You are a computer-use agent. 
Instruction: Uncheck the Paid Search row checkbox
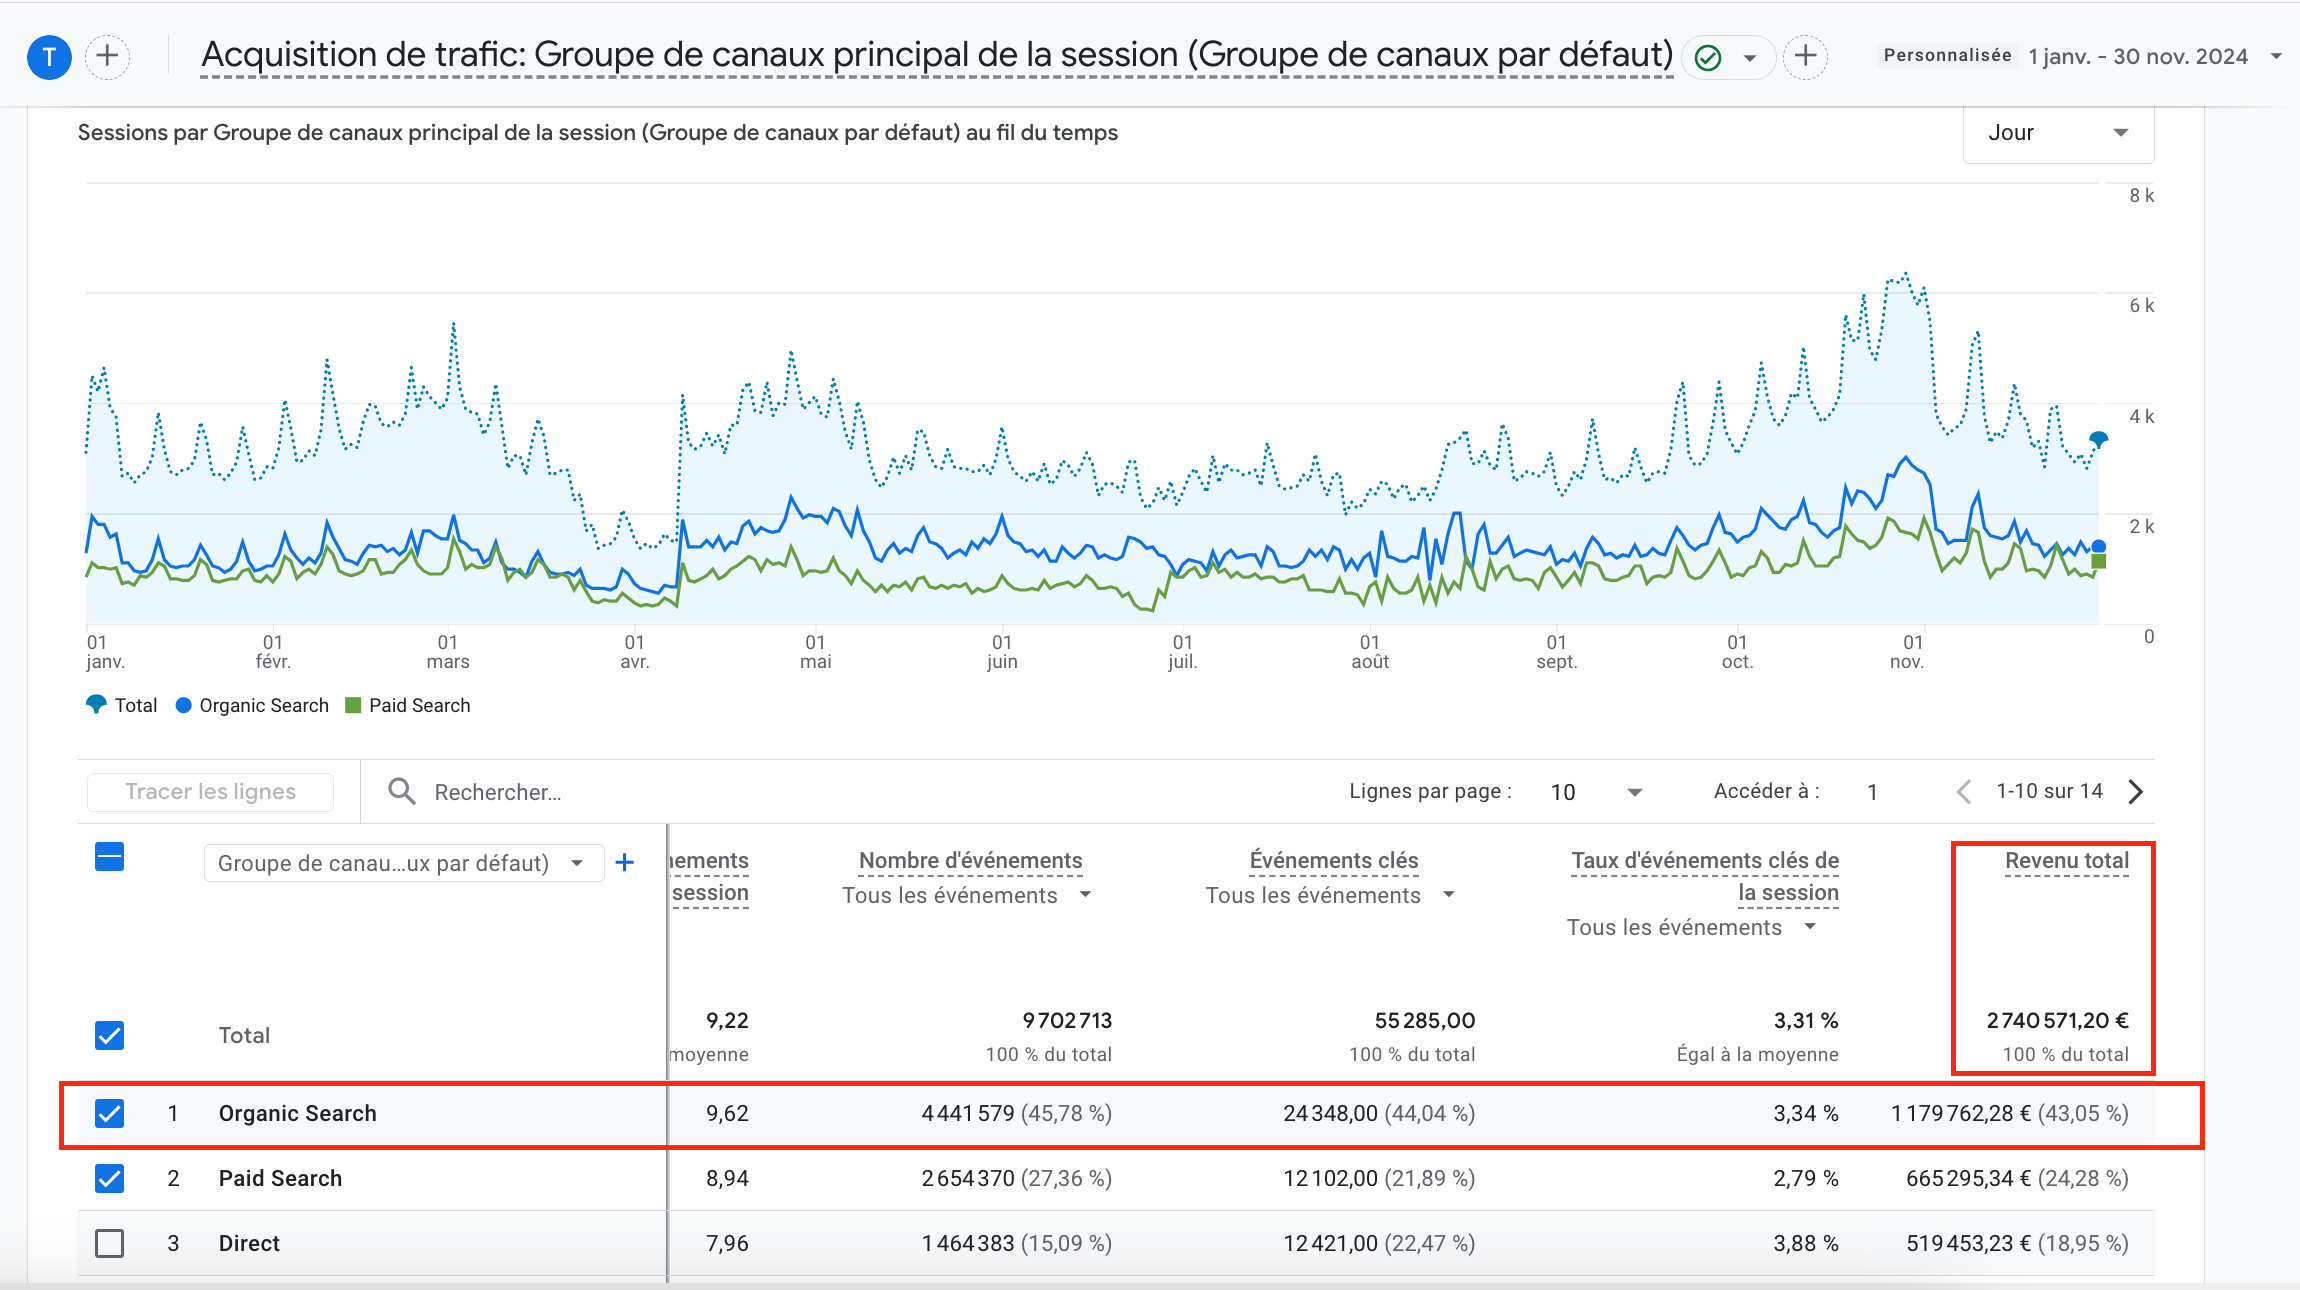(110, 1179)
